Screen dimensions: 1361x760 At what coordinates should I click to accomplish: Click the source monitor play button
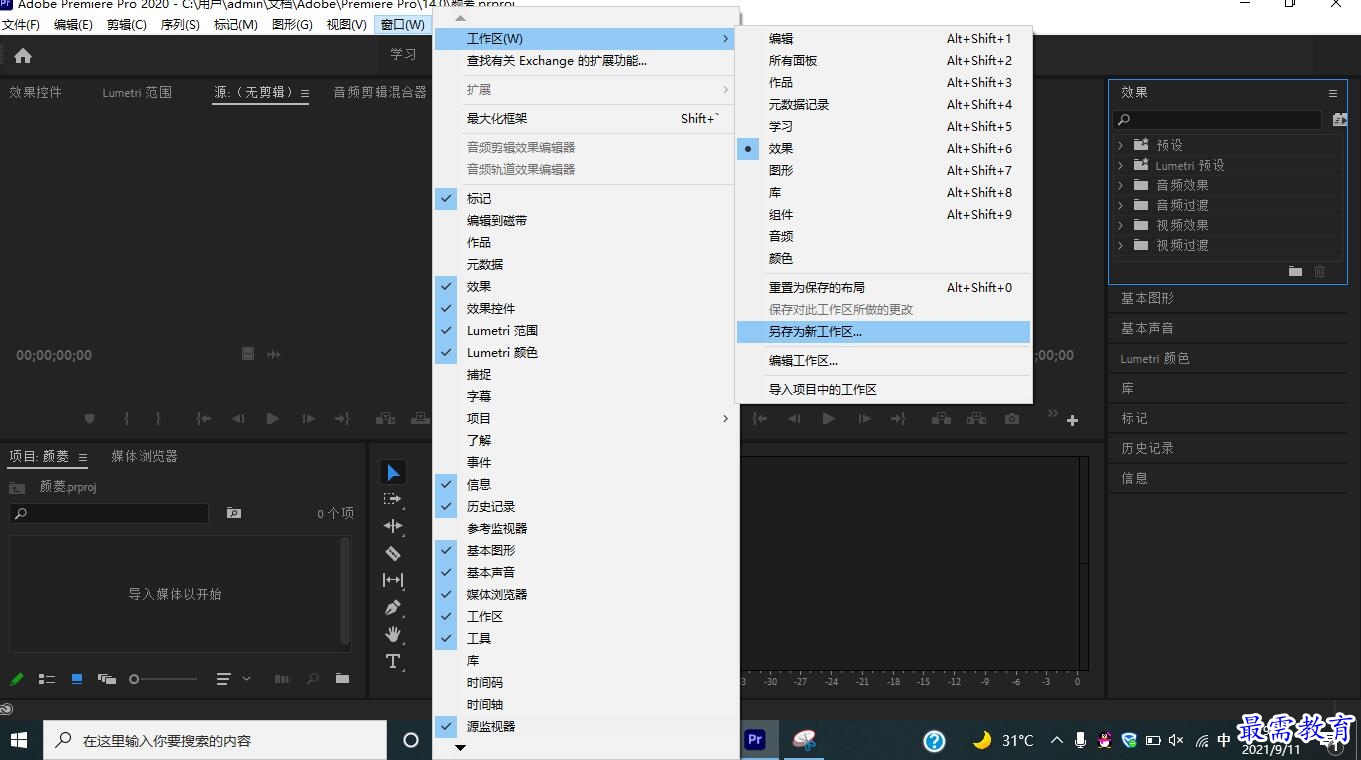[x=272, y=419]
